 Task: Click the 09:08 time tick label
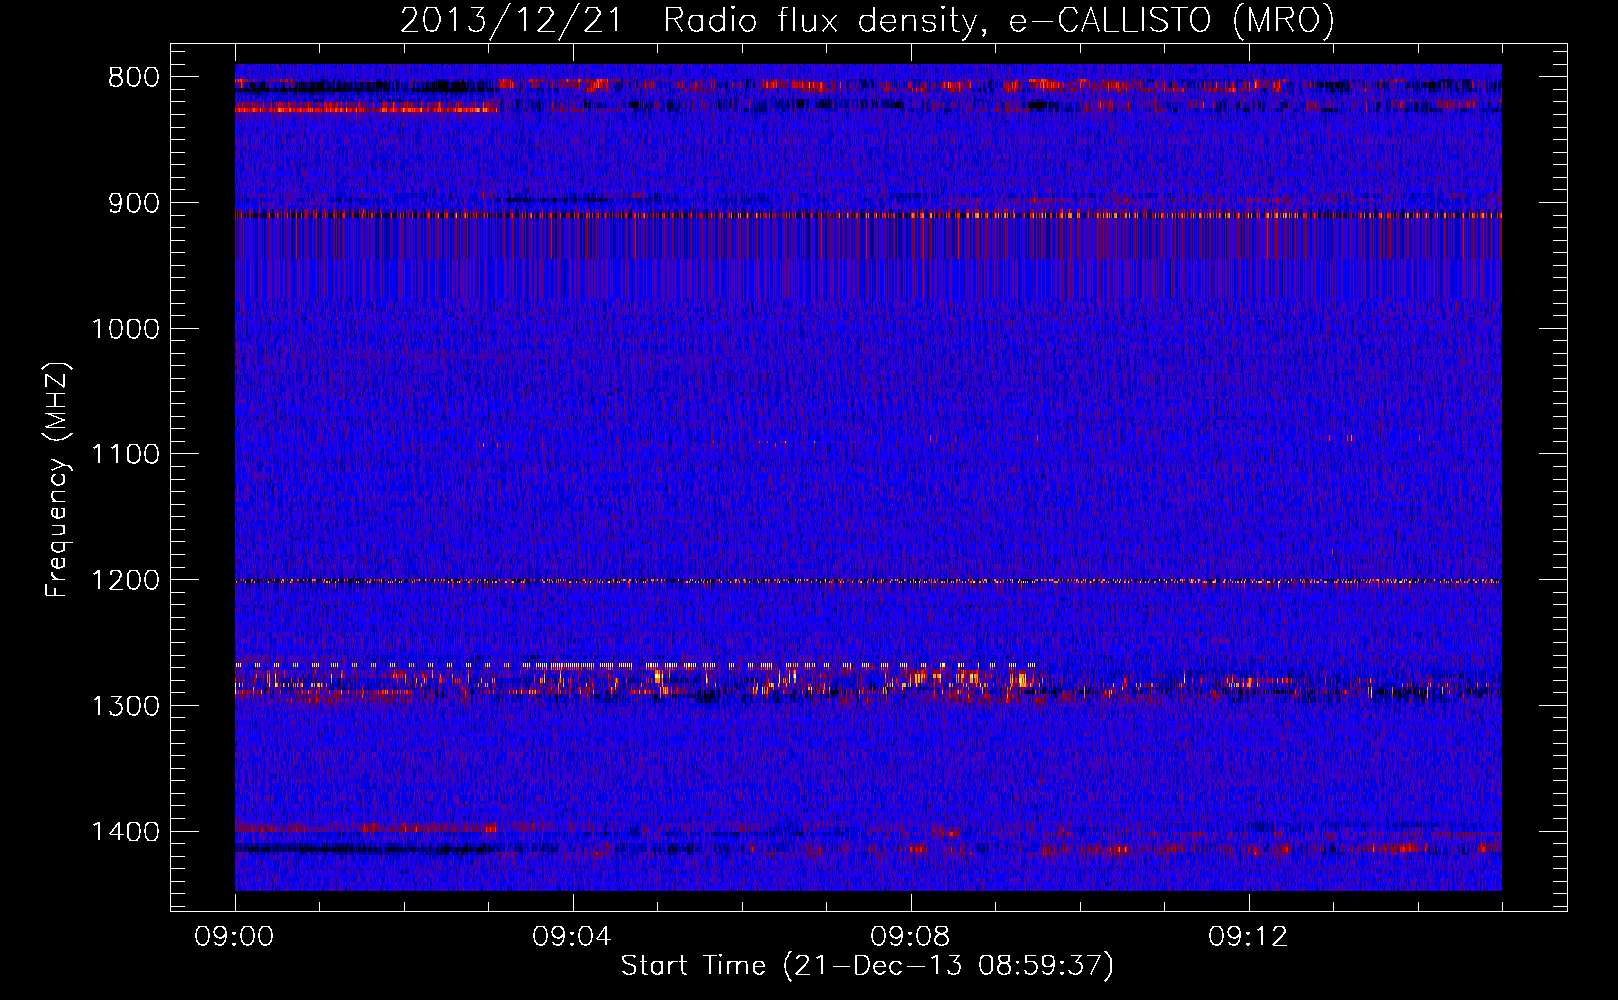coord(910,937)
